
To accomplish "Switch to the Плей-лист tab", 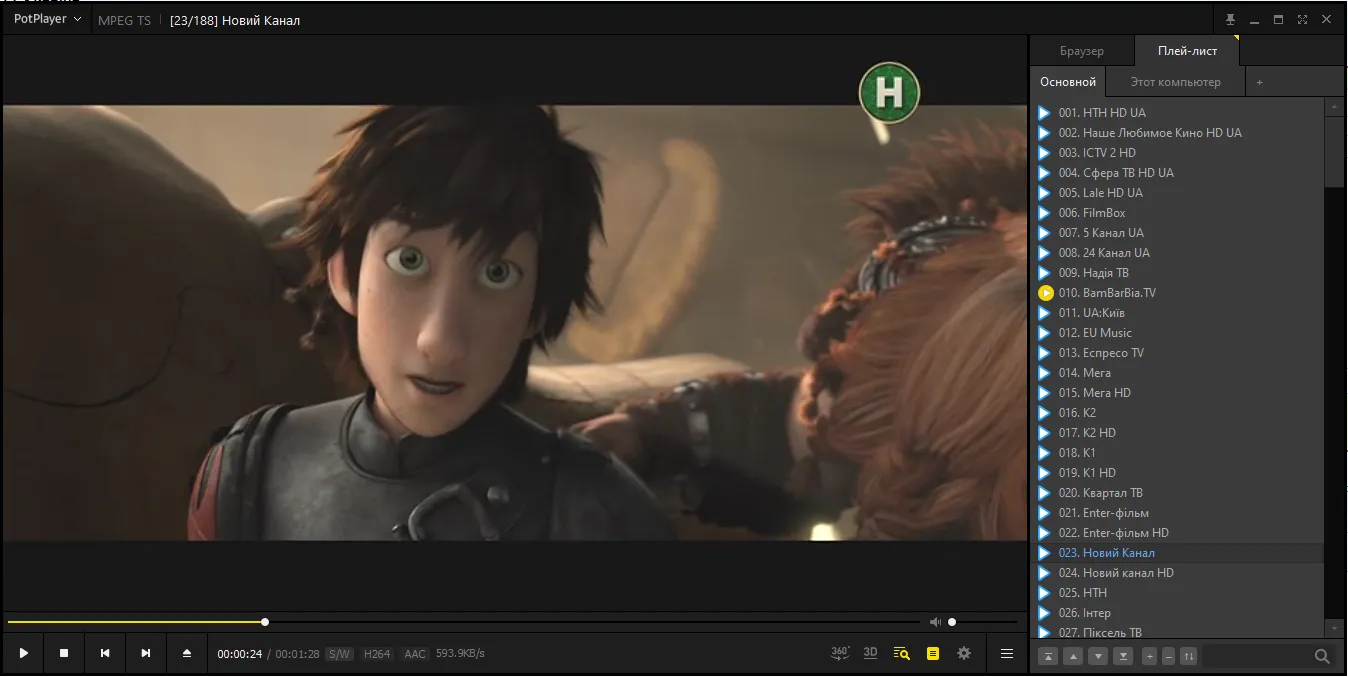I will pos(1187,51).
